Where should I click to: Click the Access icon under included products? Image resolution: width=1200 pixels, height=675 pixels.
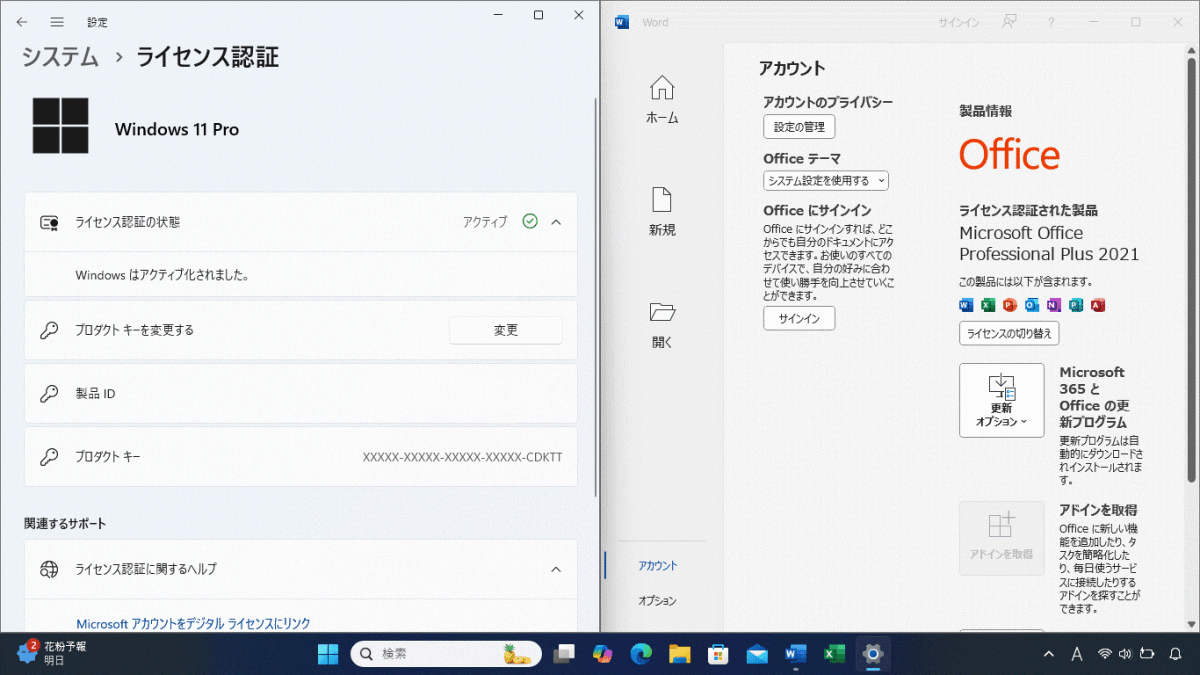point(1098,305)
